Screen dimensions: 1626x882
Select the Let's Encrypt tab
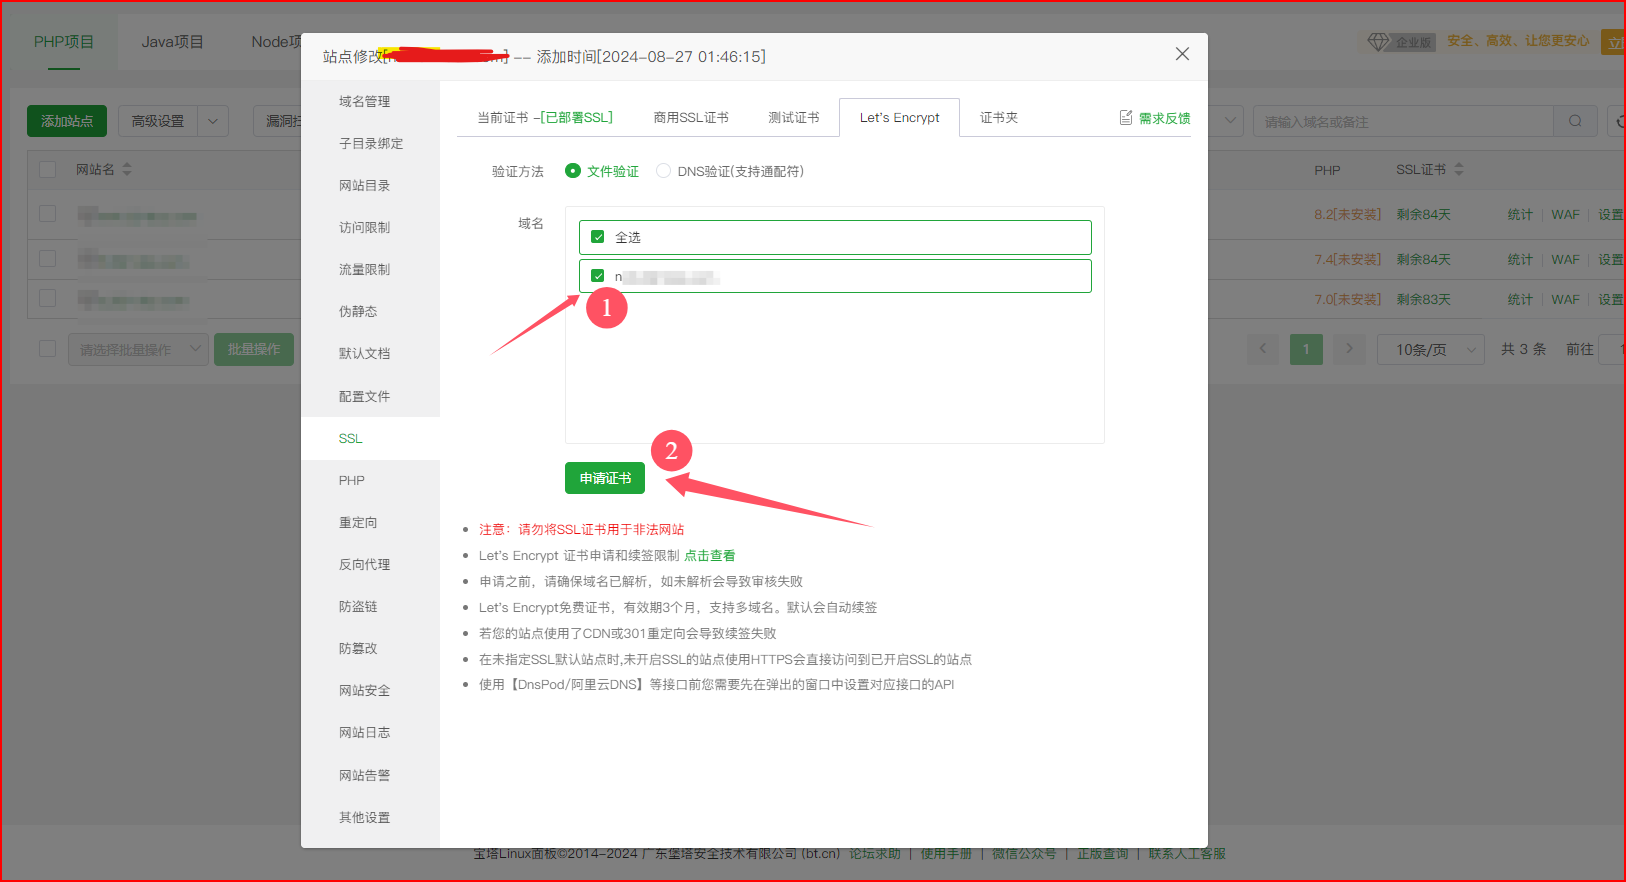[x=899, y=118]
